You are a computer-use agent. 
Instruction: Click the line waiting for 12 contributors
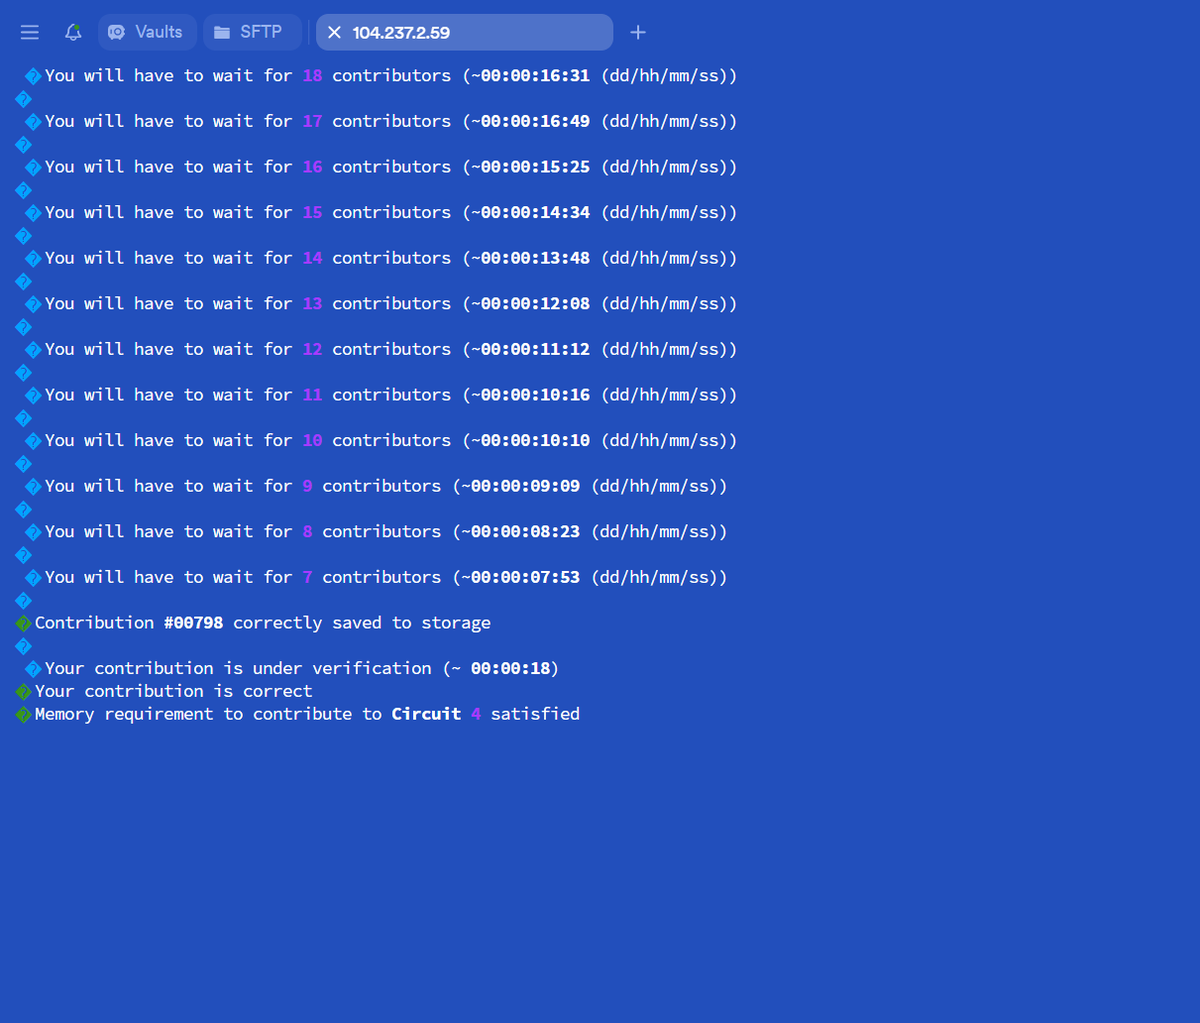point(381,349)
